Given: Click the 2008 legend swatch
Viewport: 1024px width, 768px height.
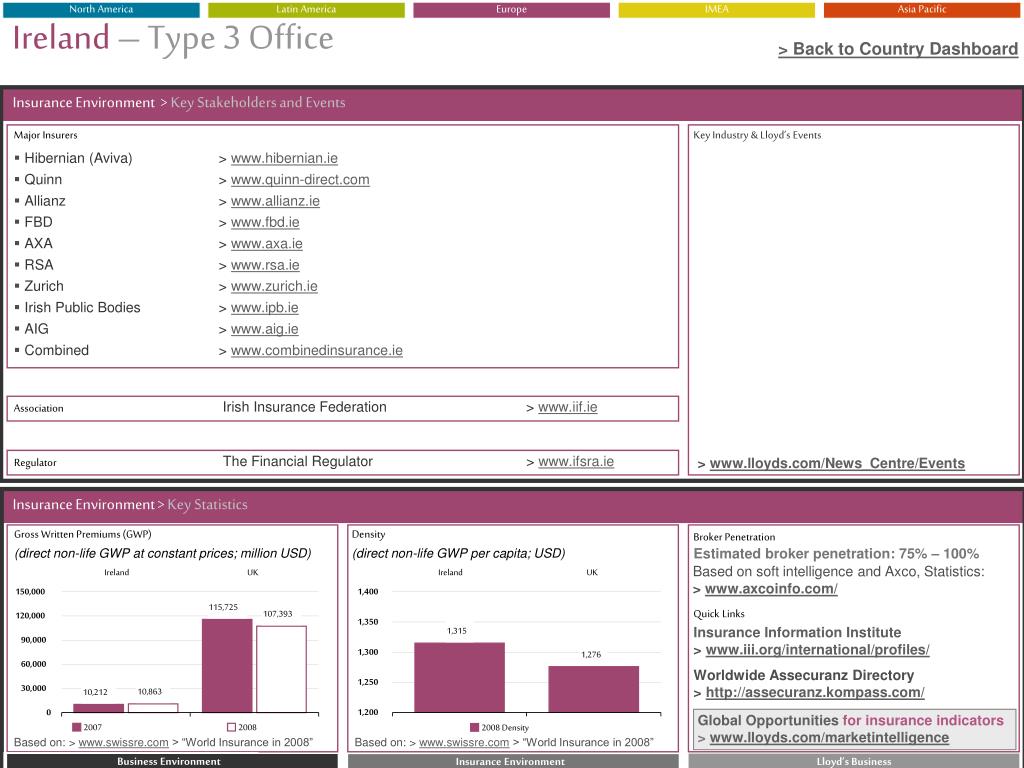Looking at the screenshot, I should coord(231,727).
